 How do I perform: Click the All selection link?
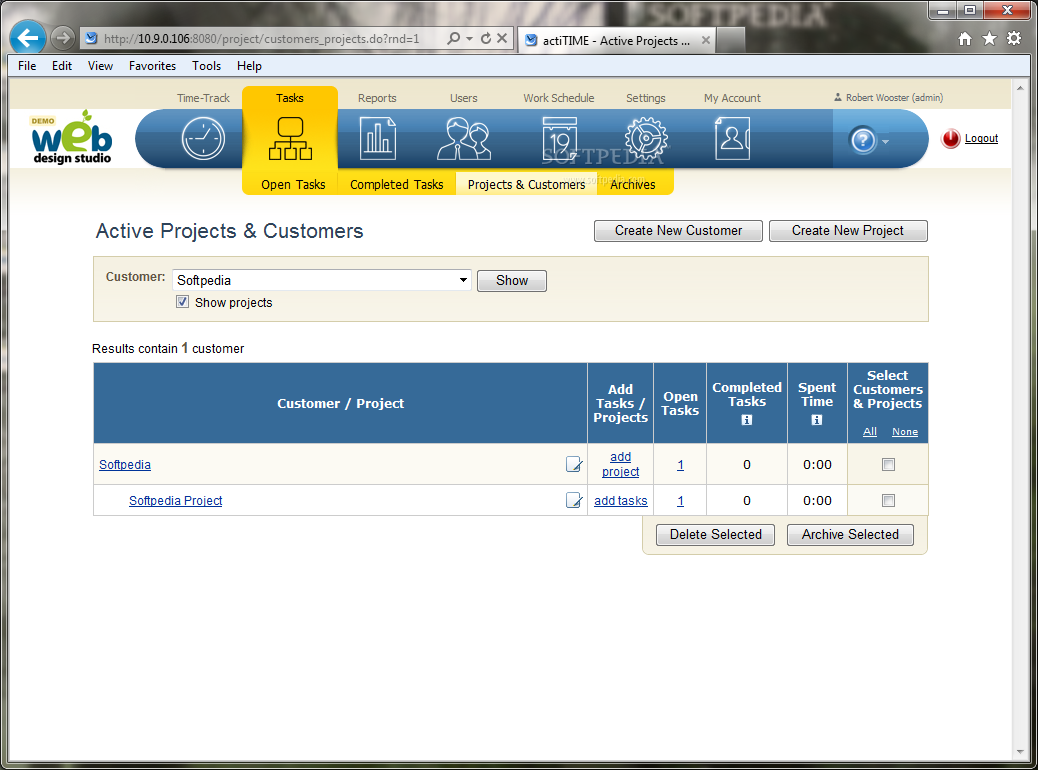(870, 432)
